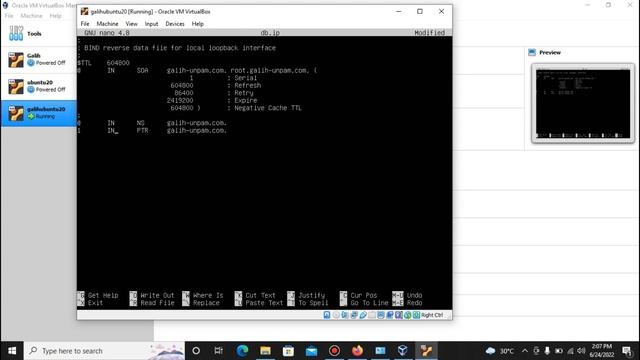Select the Galih powered off VM

(38, 60)
